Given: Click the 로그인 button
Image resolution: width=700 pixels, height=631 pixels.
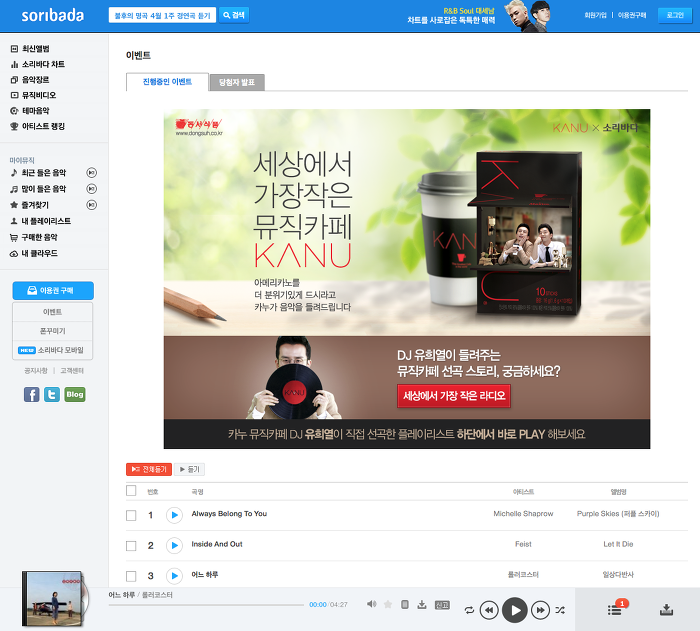Looking at the screenshot, I should tap(675, 15).
